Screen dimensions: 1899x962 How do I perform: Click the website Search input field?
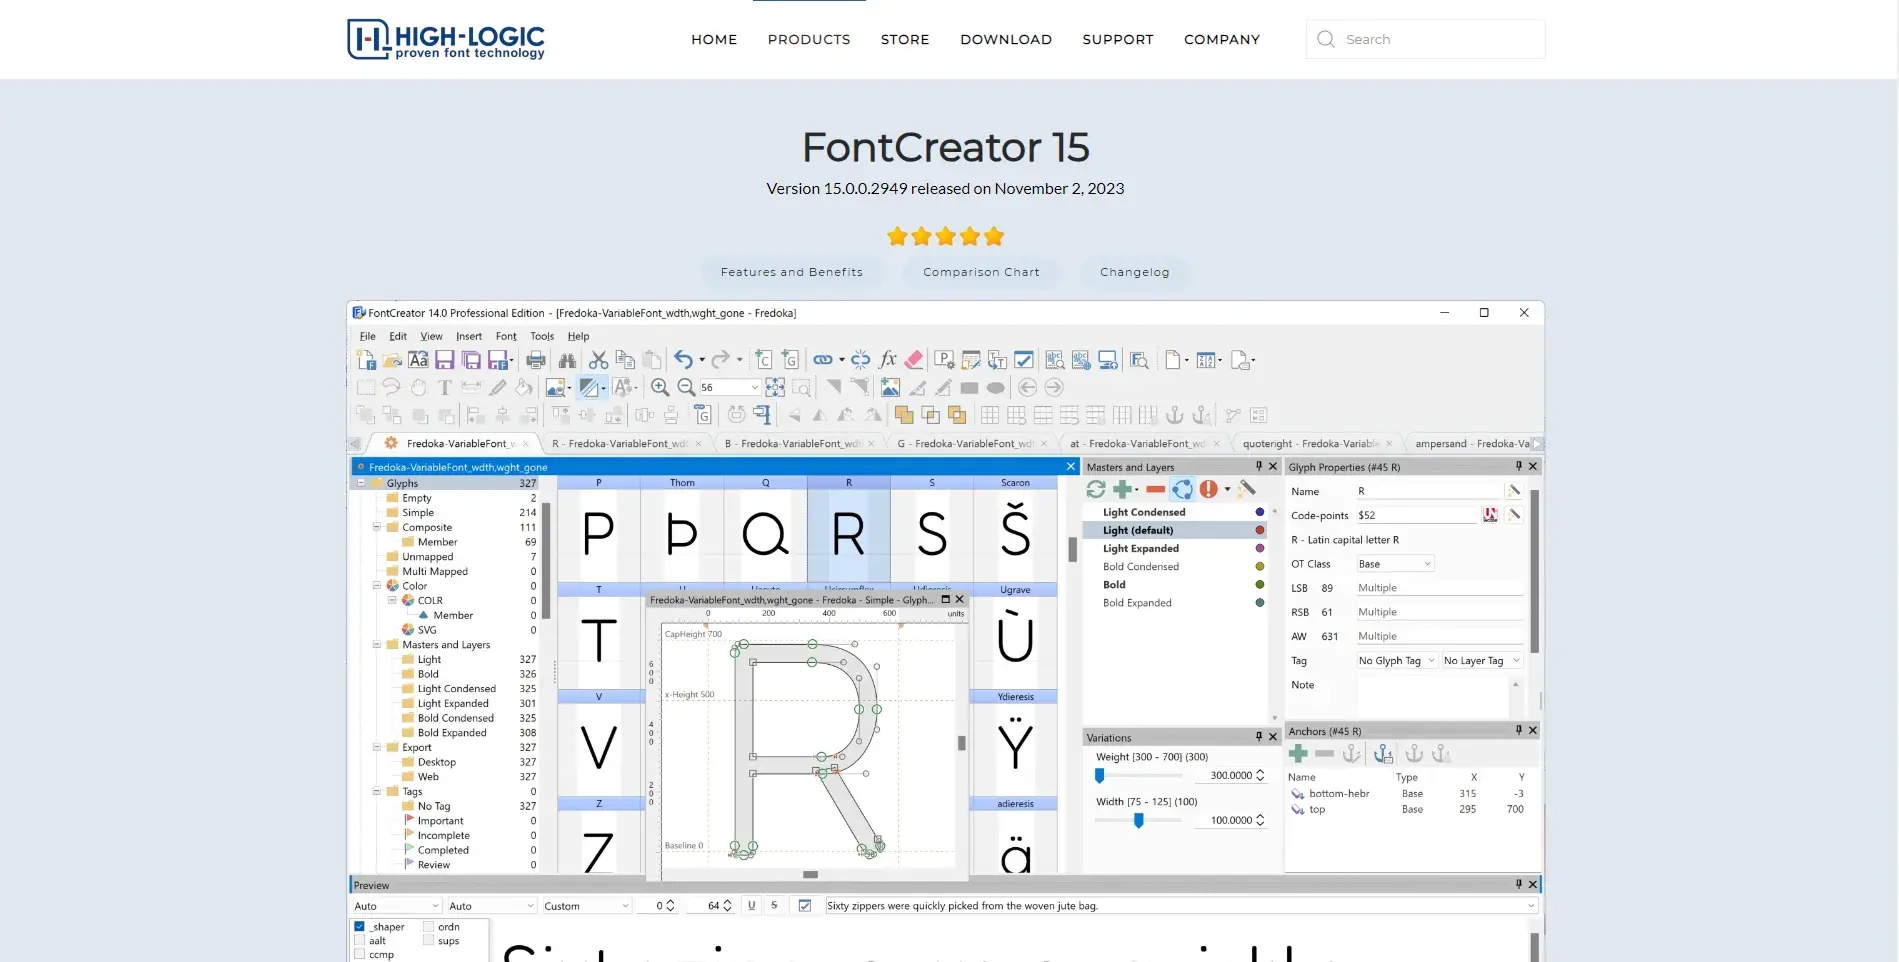1425,39
